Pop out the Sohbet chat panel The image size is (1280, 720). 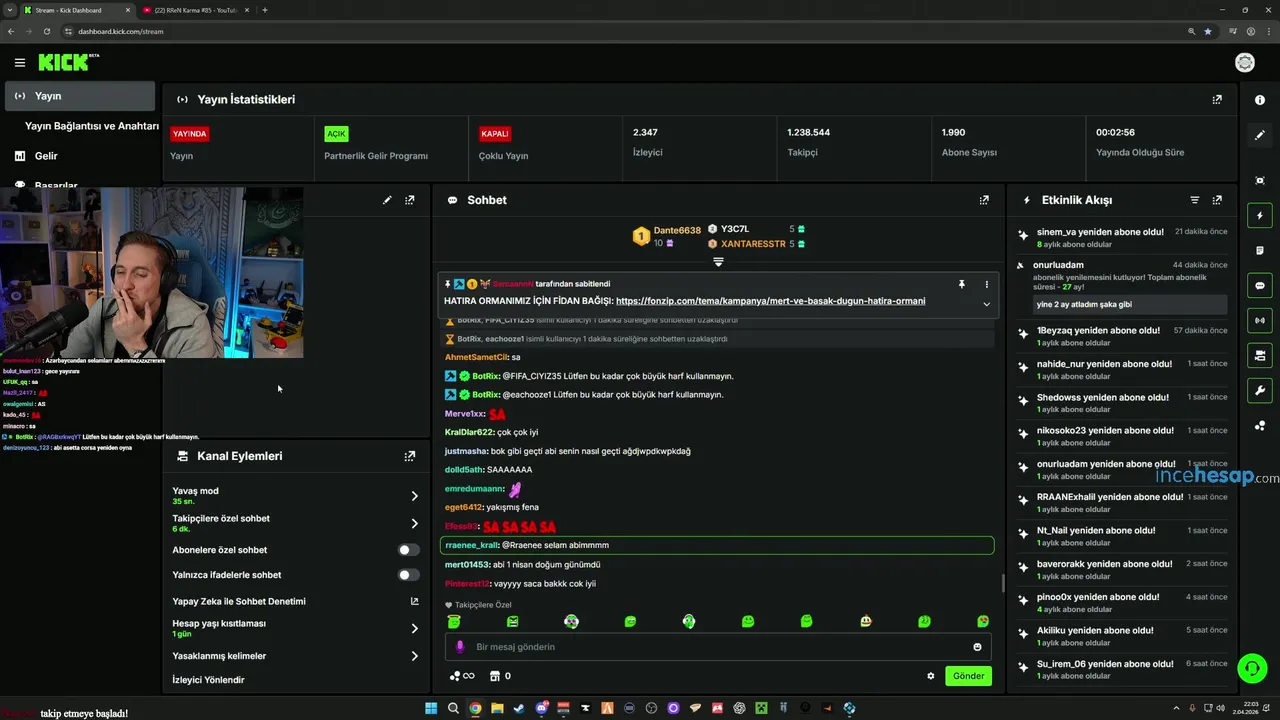point(984,200)
